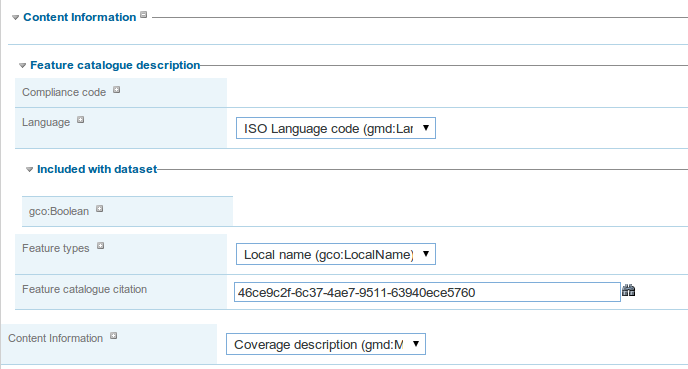
Task: Click the Feature types label
Action: (x=56, y=248)
